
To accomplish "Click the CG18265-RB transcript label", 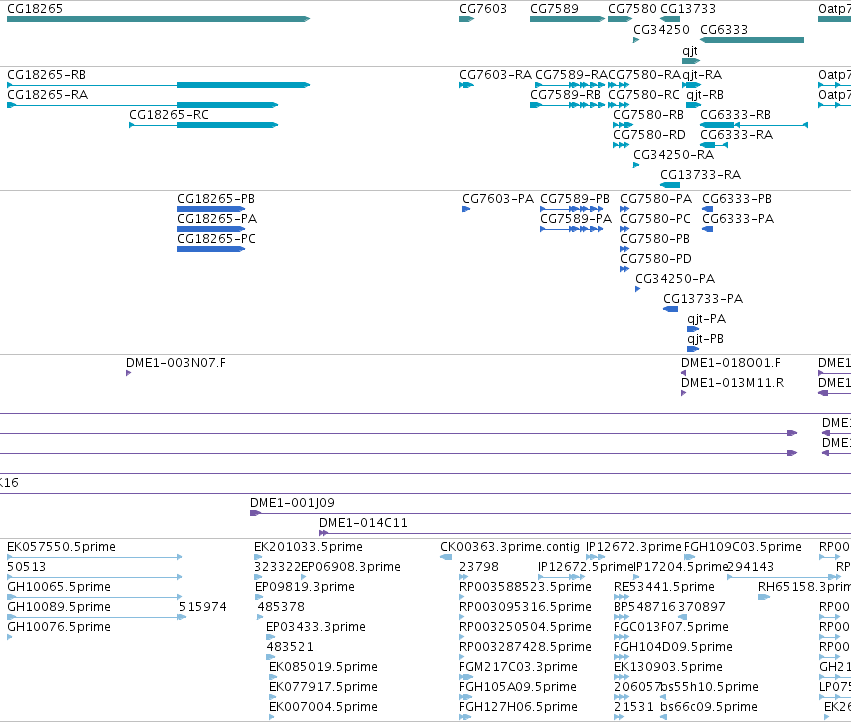I will point(47,74).
